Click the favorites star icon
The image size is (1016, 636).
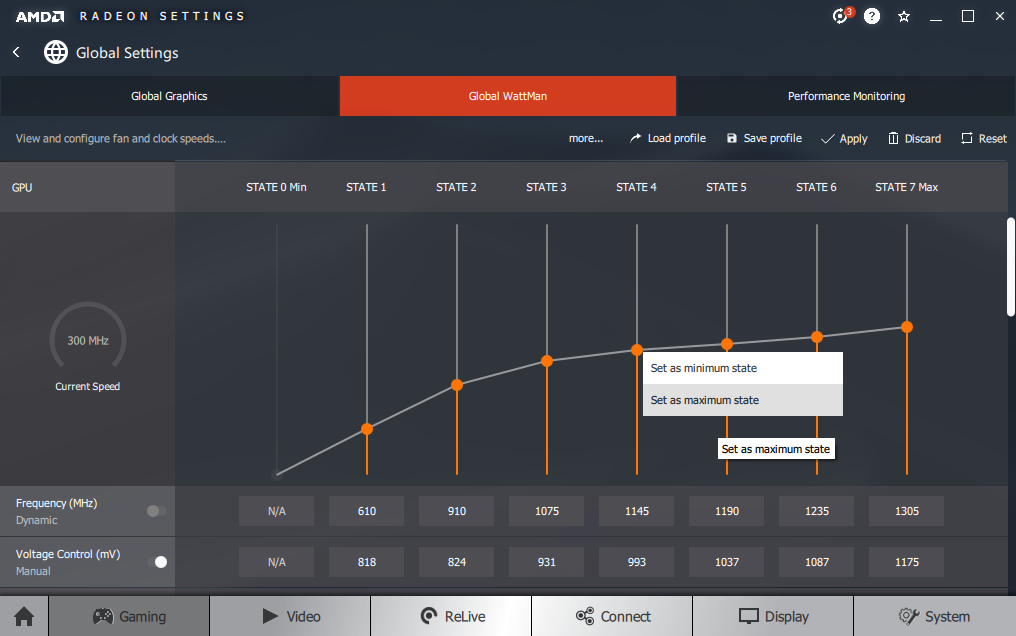click(x=904, y=16)
